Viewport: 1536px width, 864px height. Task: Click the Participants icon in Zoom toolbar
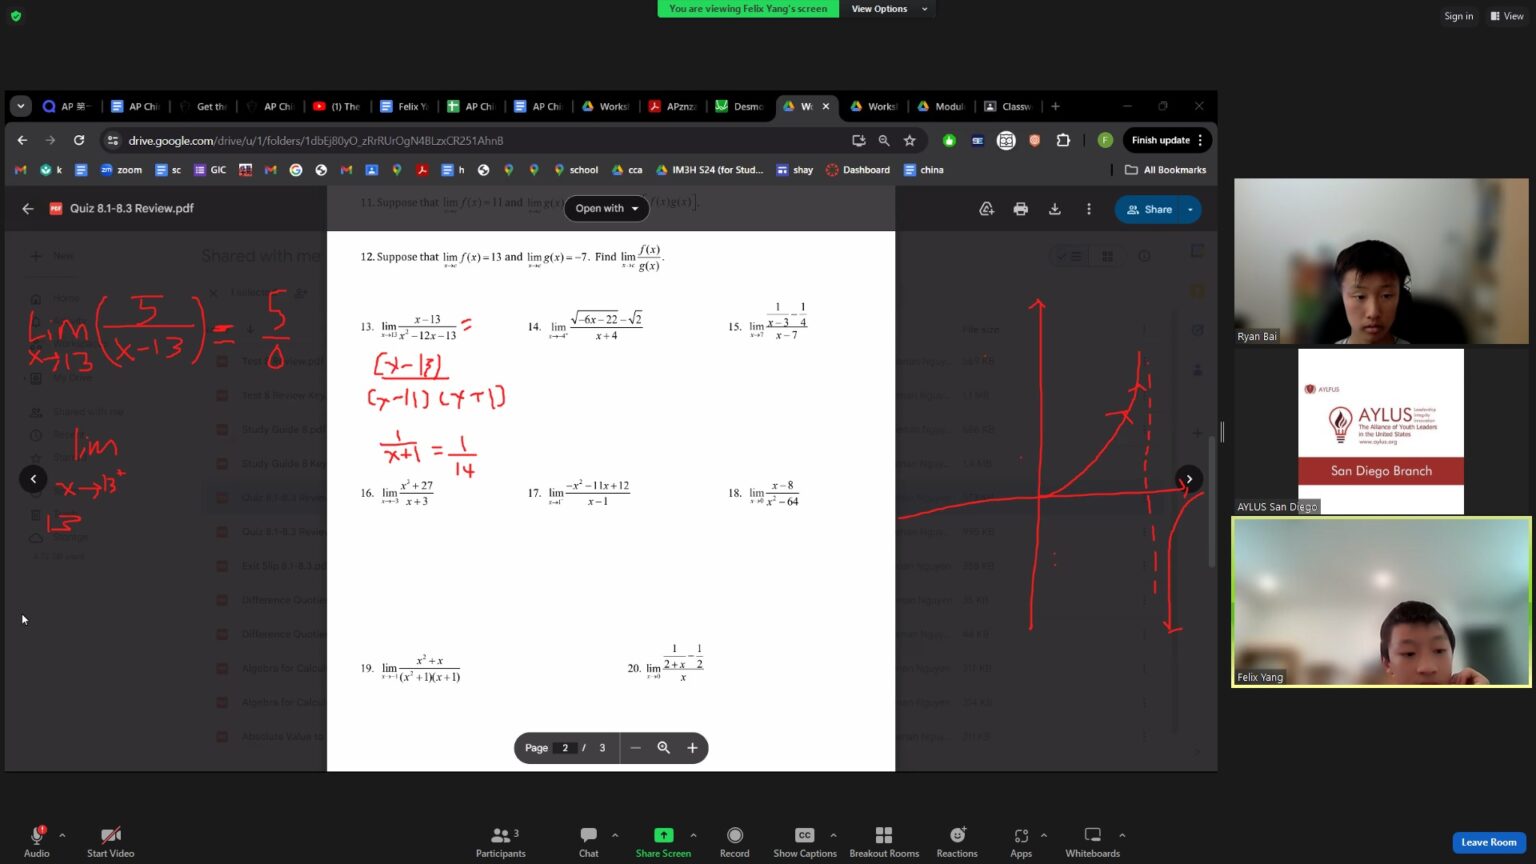coord(500,835)
